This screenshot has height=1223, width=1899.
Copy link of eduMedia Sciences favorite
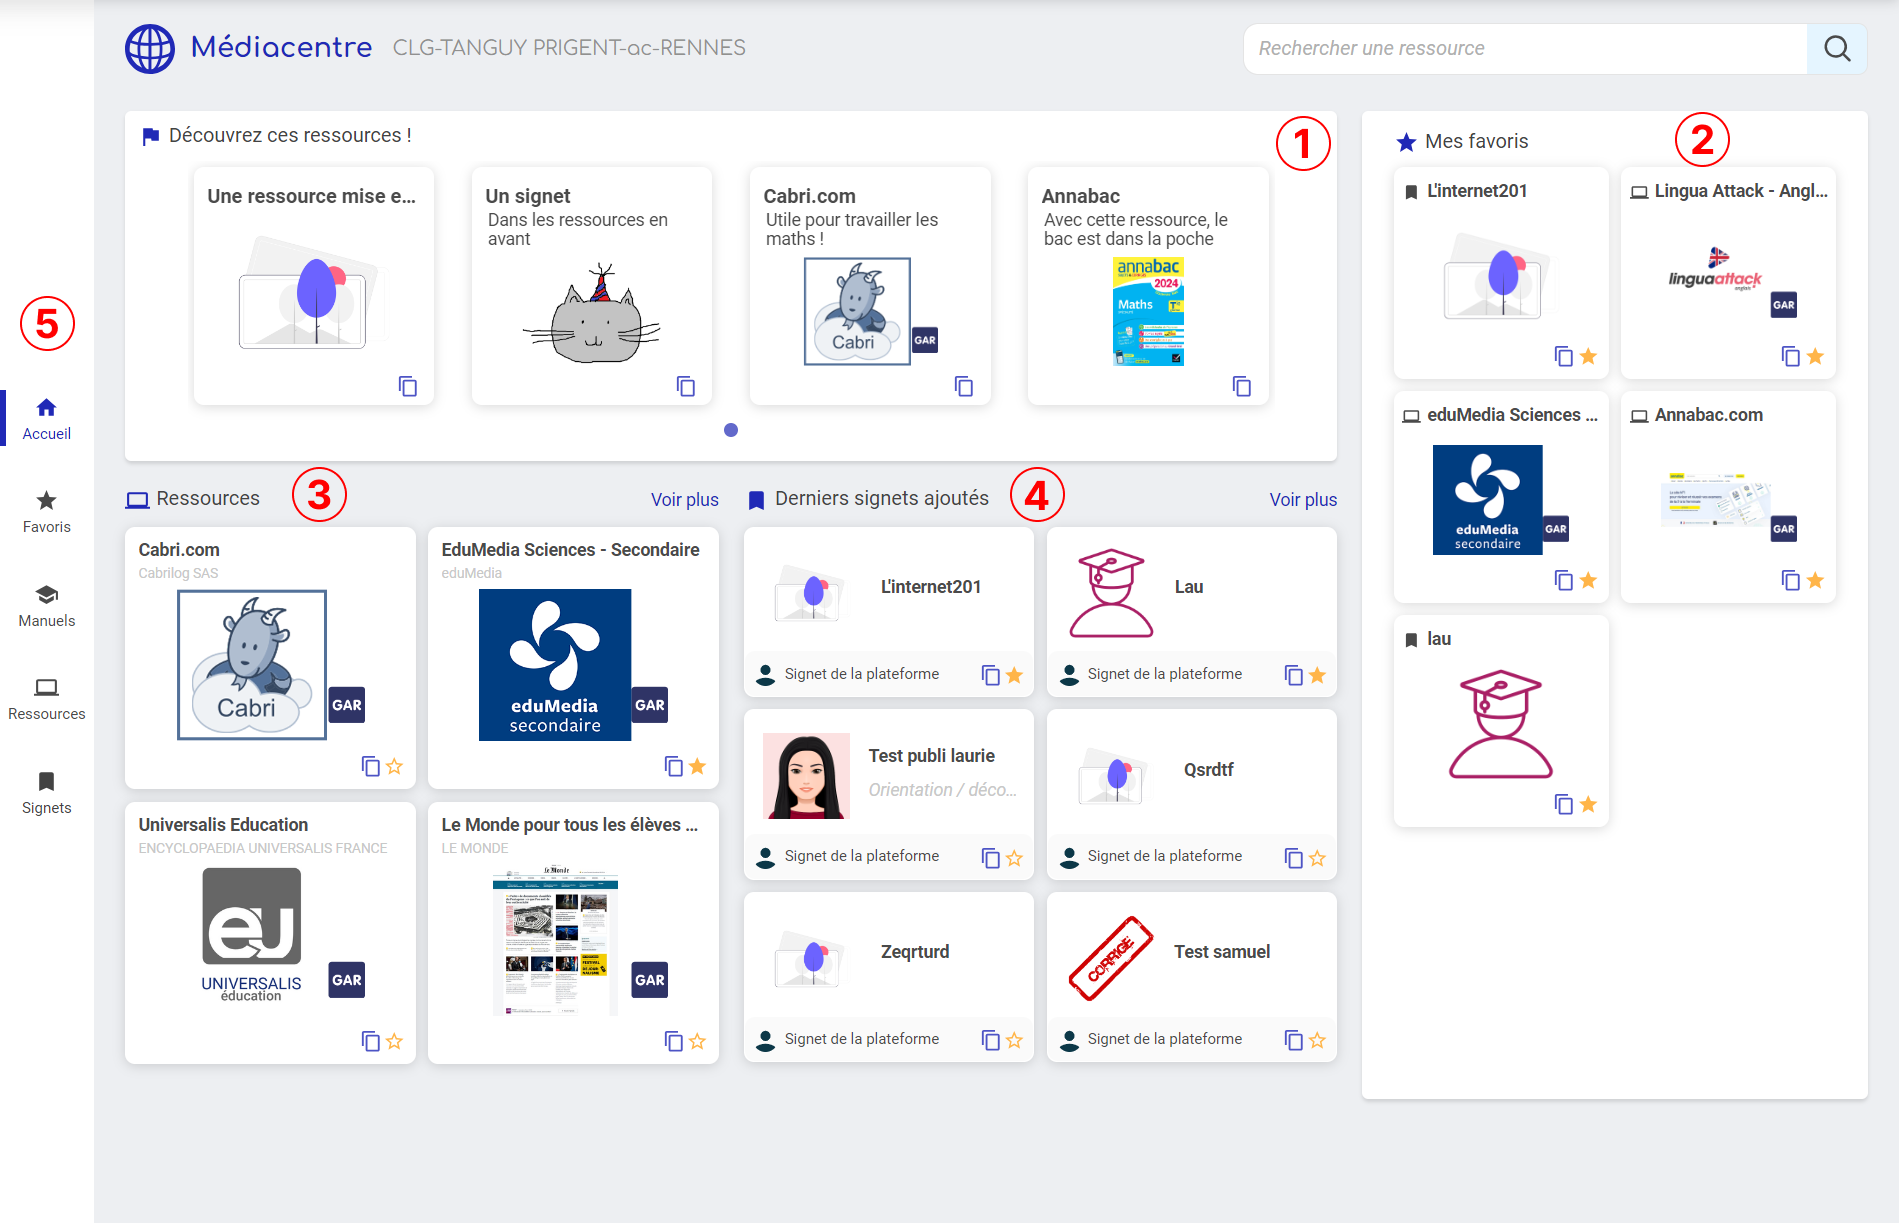[1564, 580]
